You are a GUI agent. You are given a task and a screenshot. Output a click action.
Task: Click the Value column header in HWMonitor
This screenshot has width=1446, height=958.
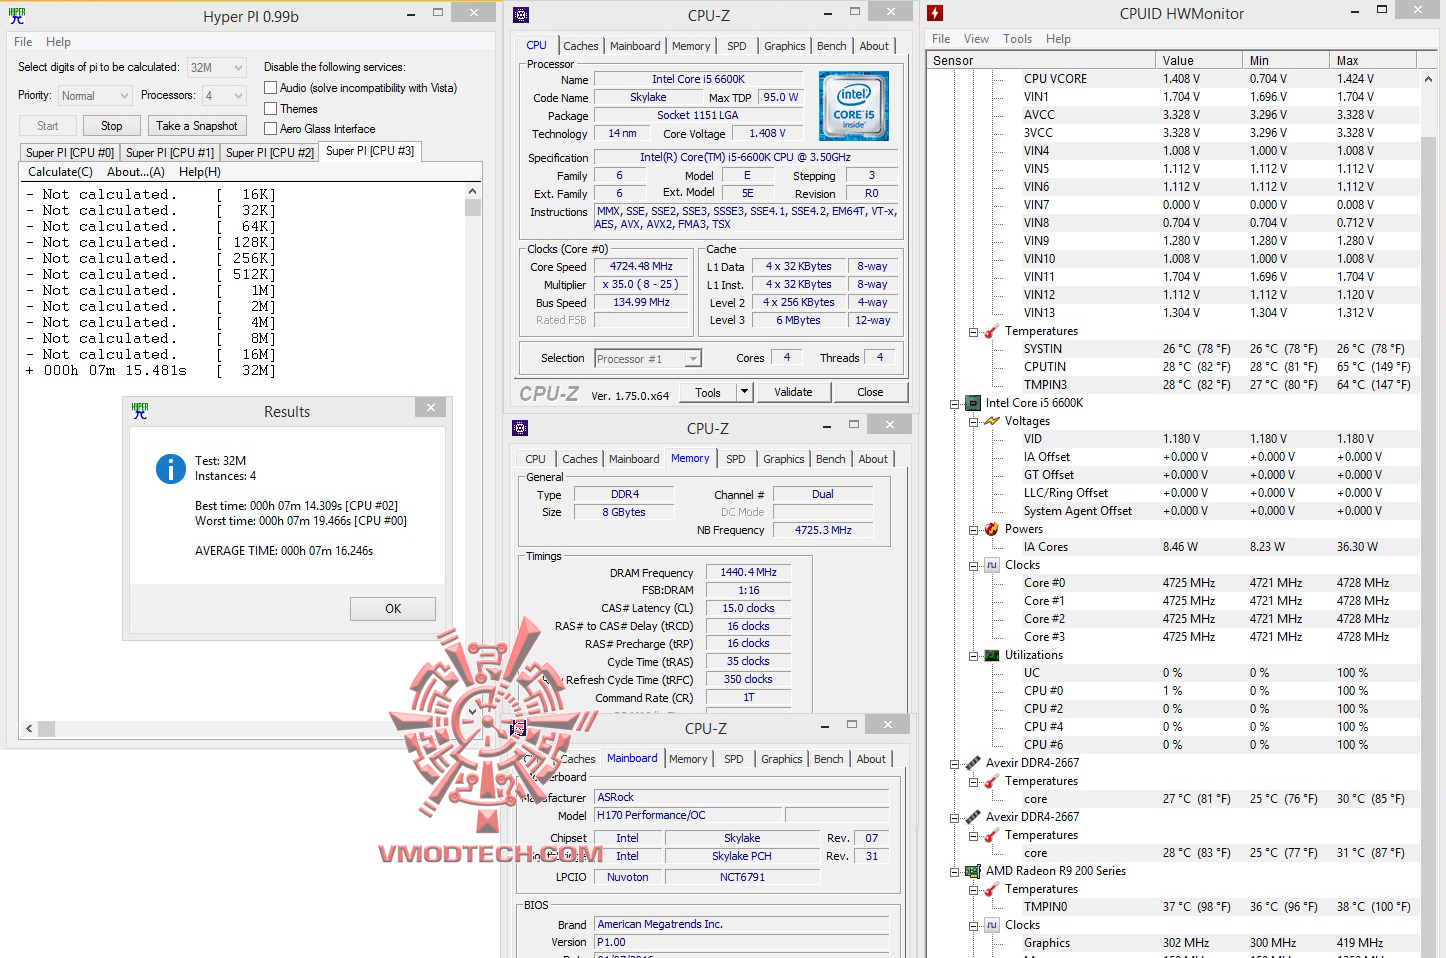click(x=1197, y=60)
